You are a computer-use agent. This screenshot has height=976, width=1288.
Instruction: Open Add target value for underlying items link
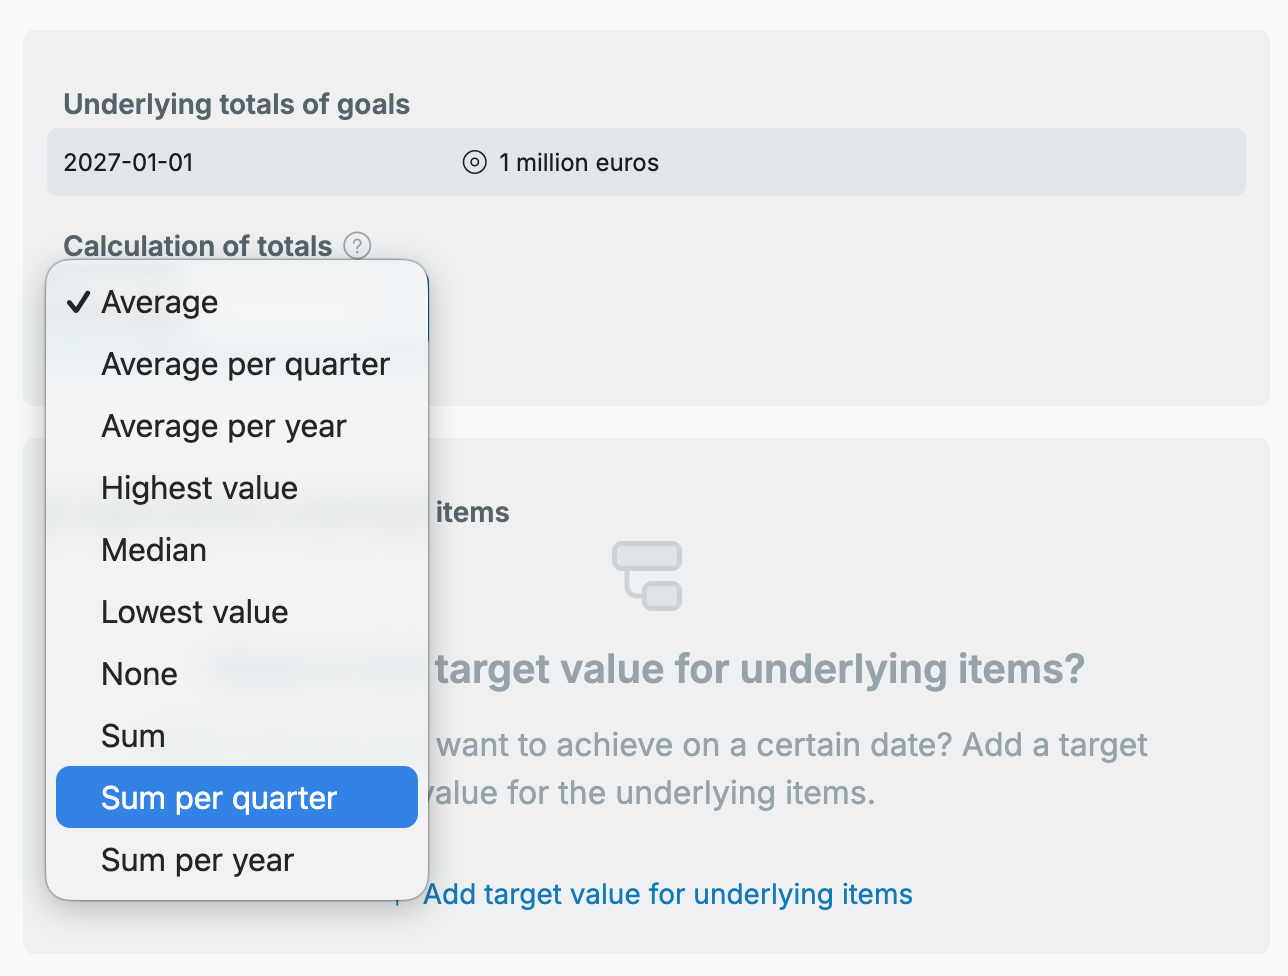(668, 894)
